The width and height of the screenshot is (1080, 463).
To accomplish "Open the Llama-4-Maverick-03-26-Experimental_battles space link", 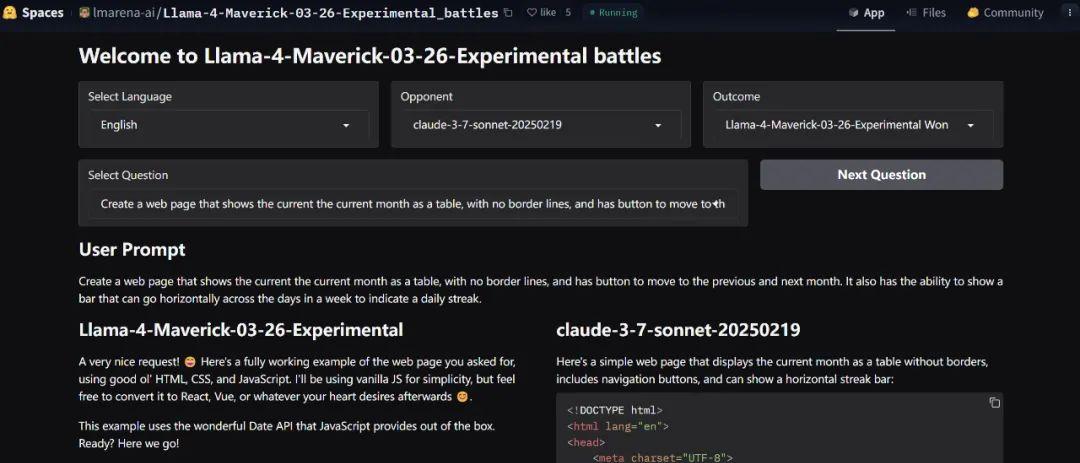I will click(x=331, y=12).
